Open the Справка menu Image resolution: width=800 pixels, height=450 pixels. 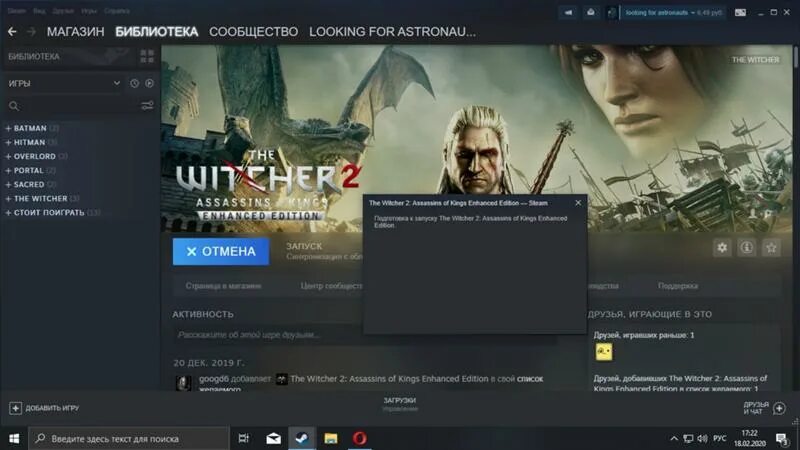click(116, 11)
